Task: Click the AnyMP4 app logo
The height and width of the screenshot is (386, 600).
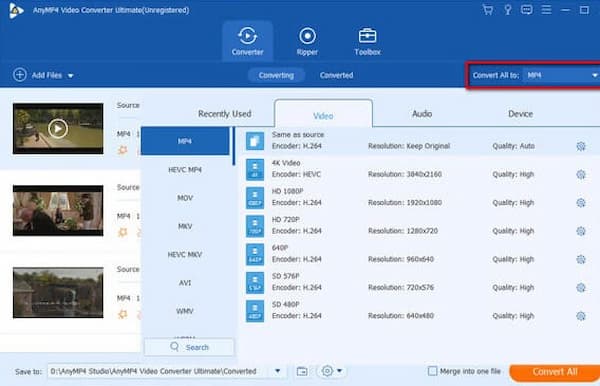Action: click(16, 10)
